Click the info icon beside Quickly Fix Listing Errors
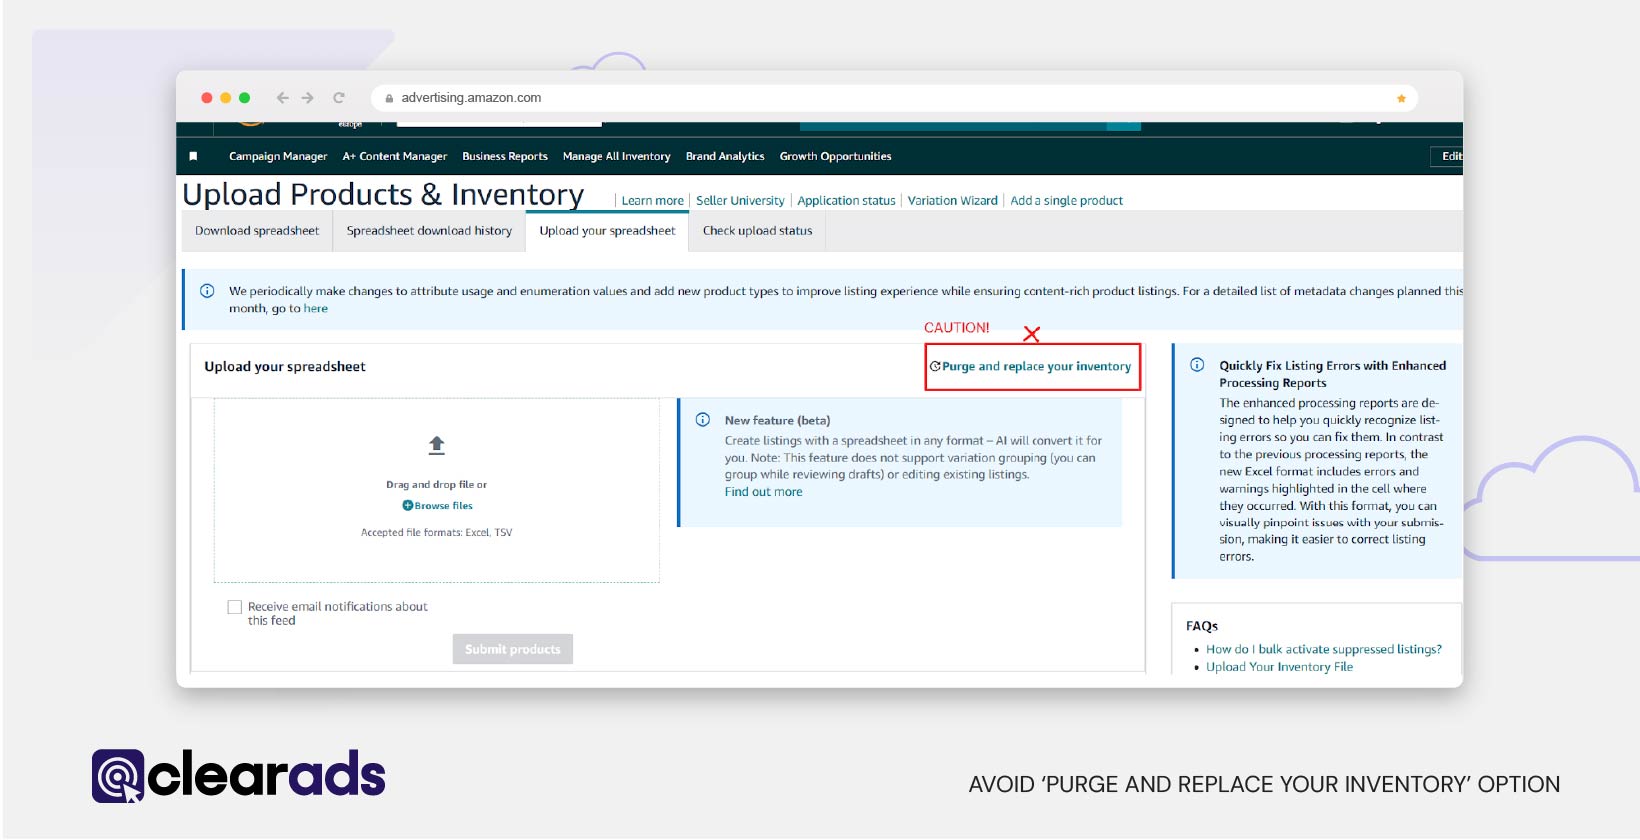This screenshot has height=840, width=1640. (1197, 365)
